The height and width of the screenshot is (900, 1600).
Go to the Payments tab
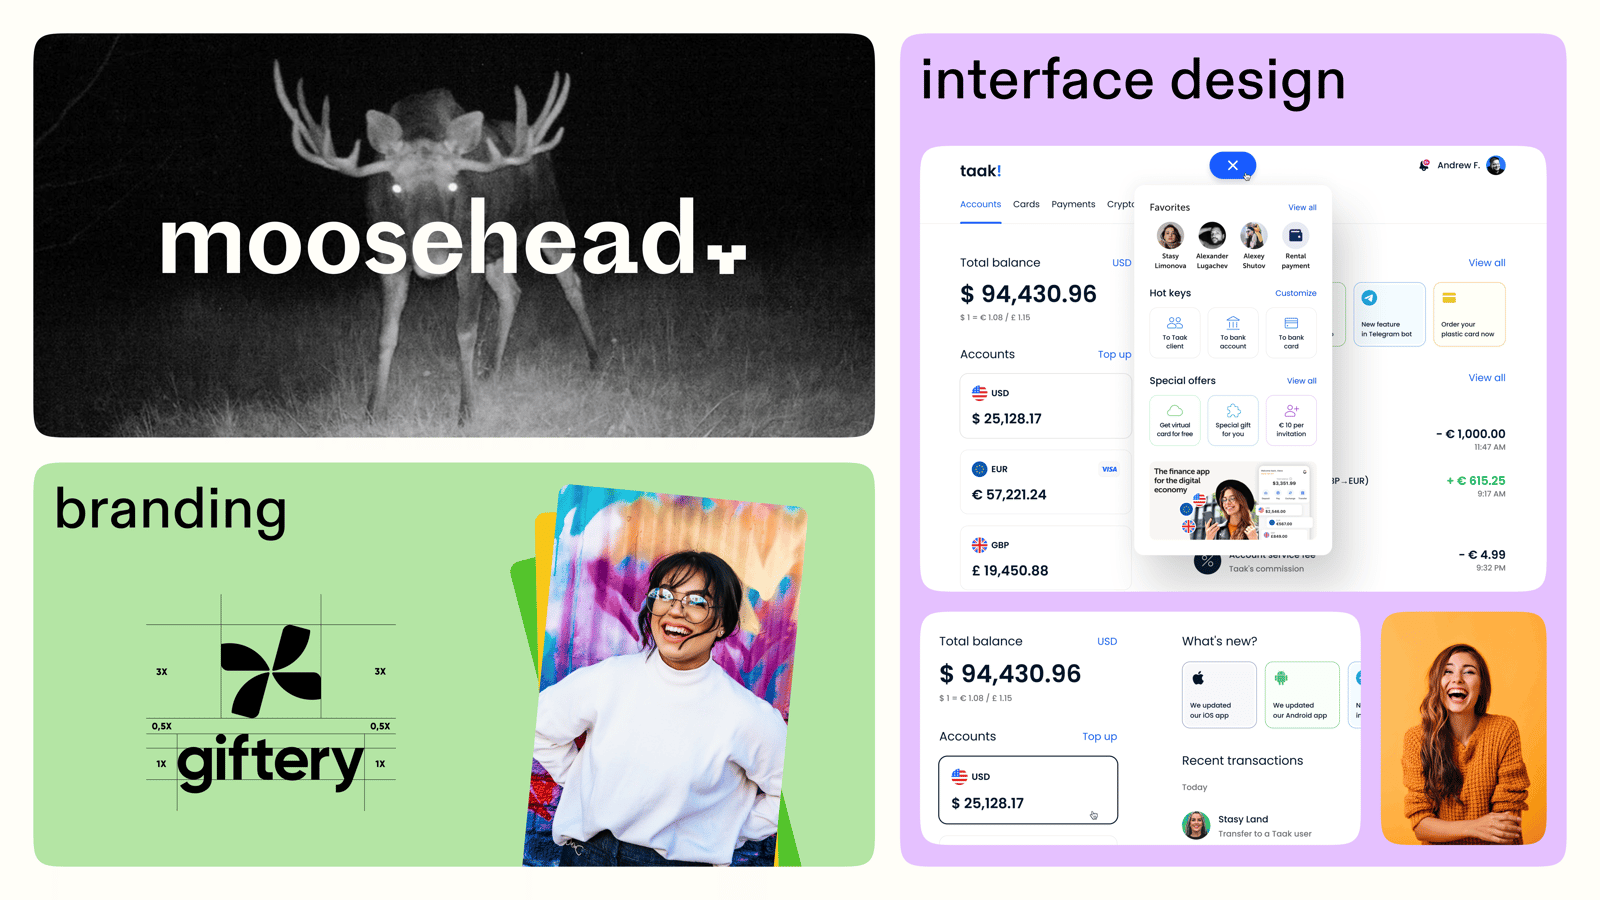(1073, 204)
